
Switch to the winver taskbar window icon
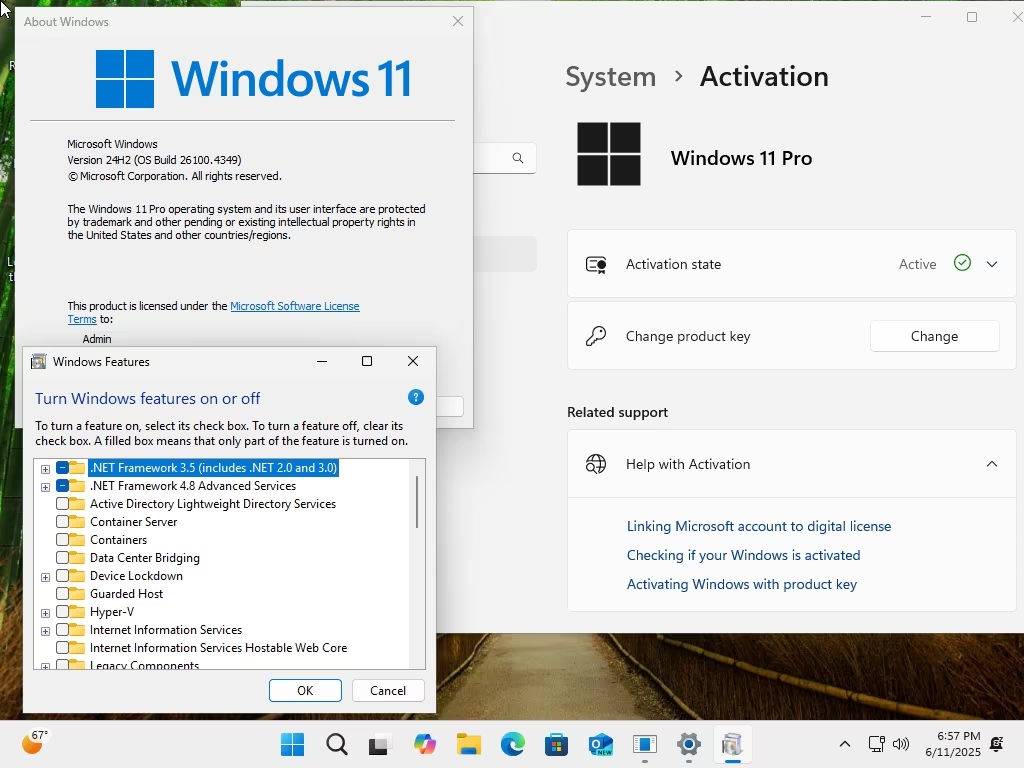[x=645, y=744]
